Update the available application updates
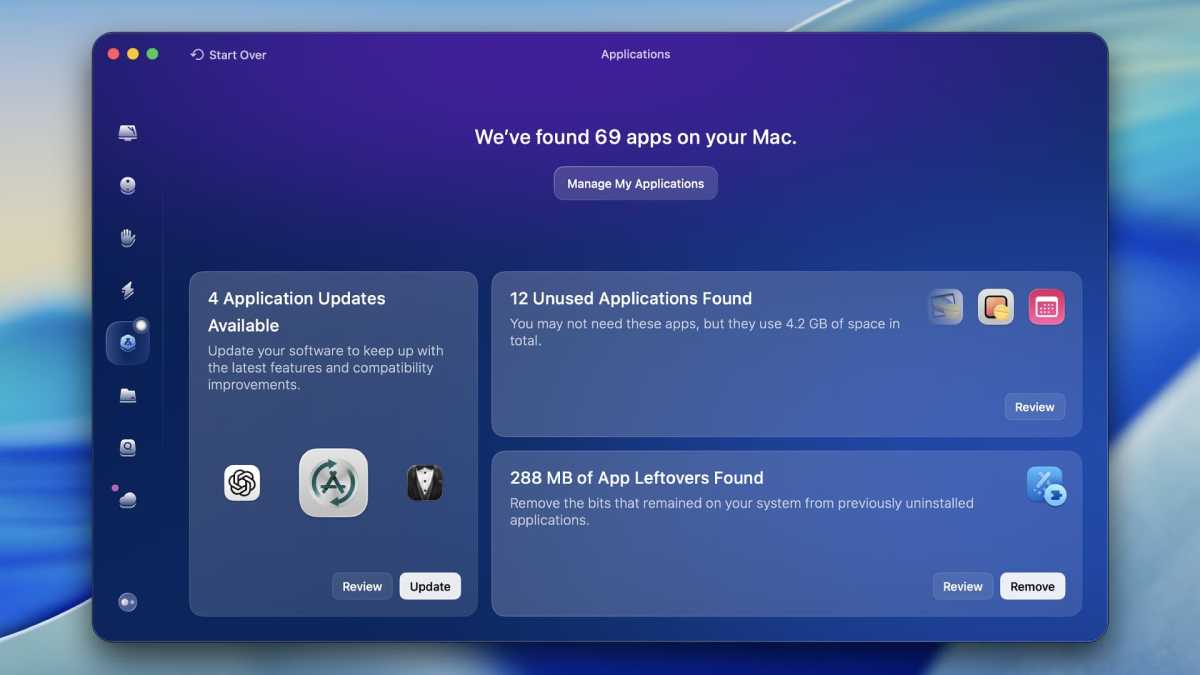Screen dimensions: 1200x675 [430, 586]
